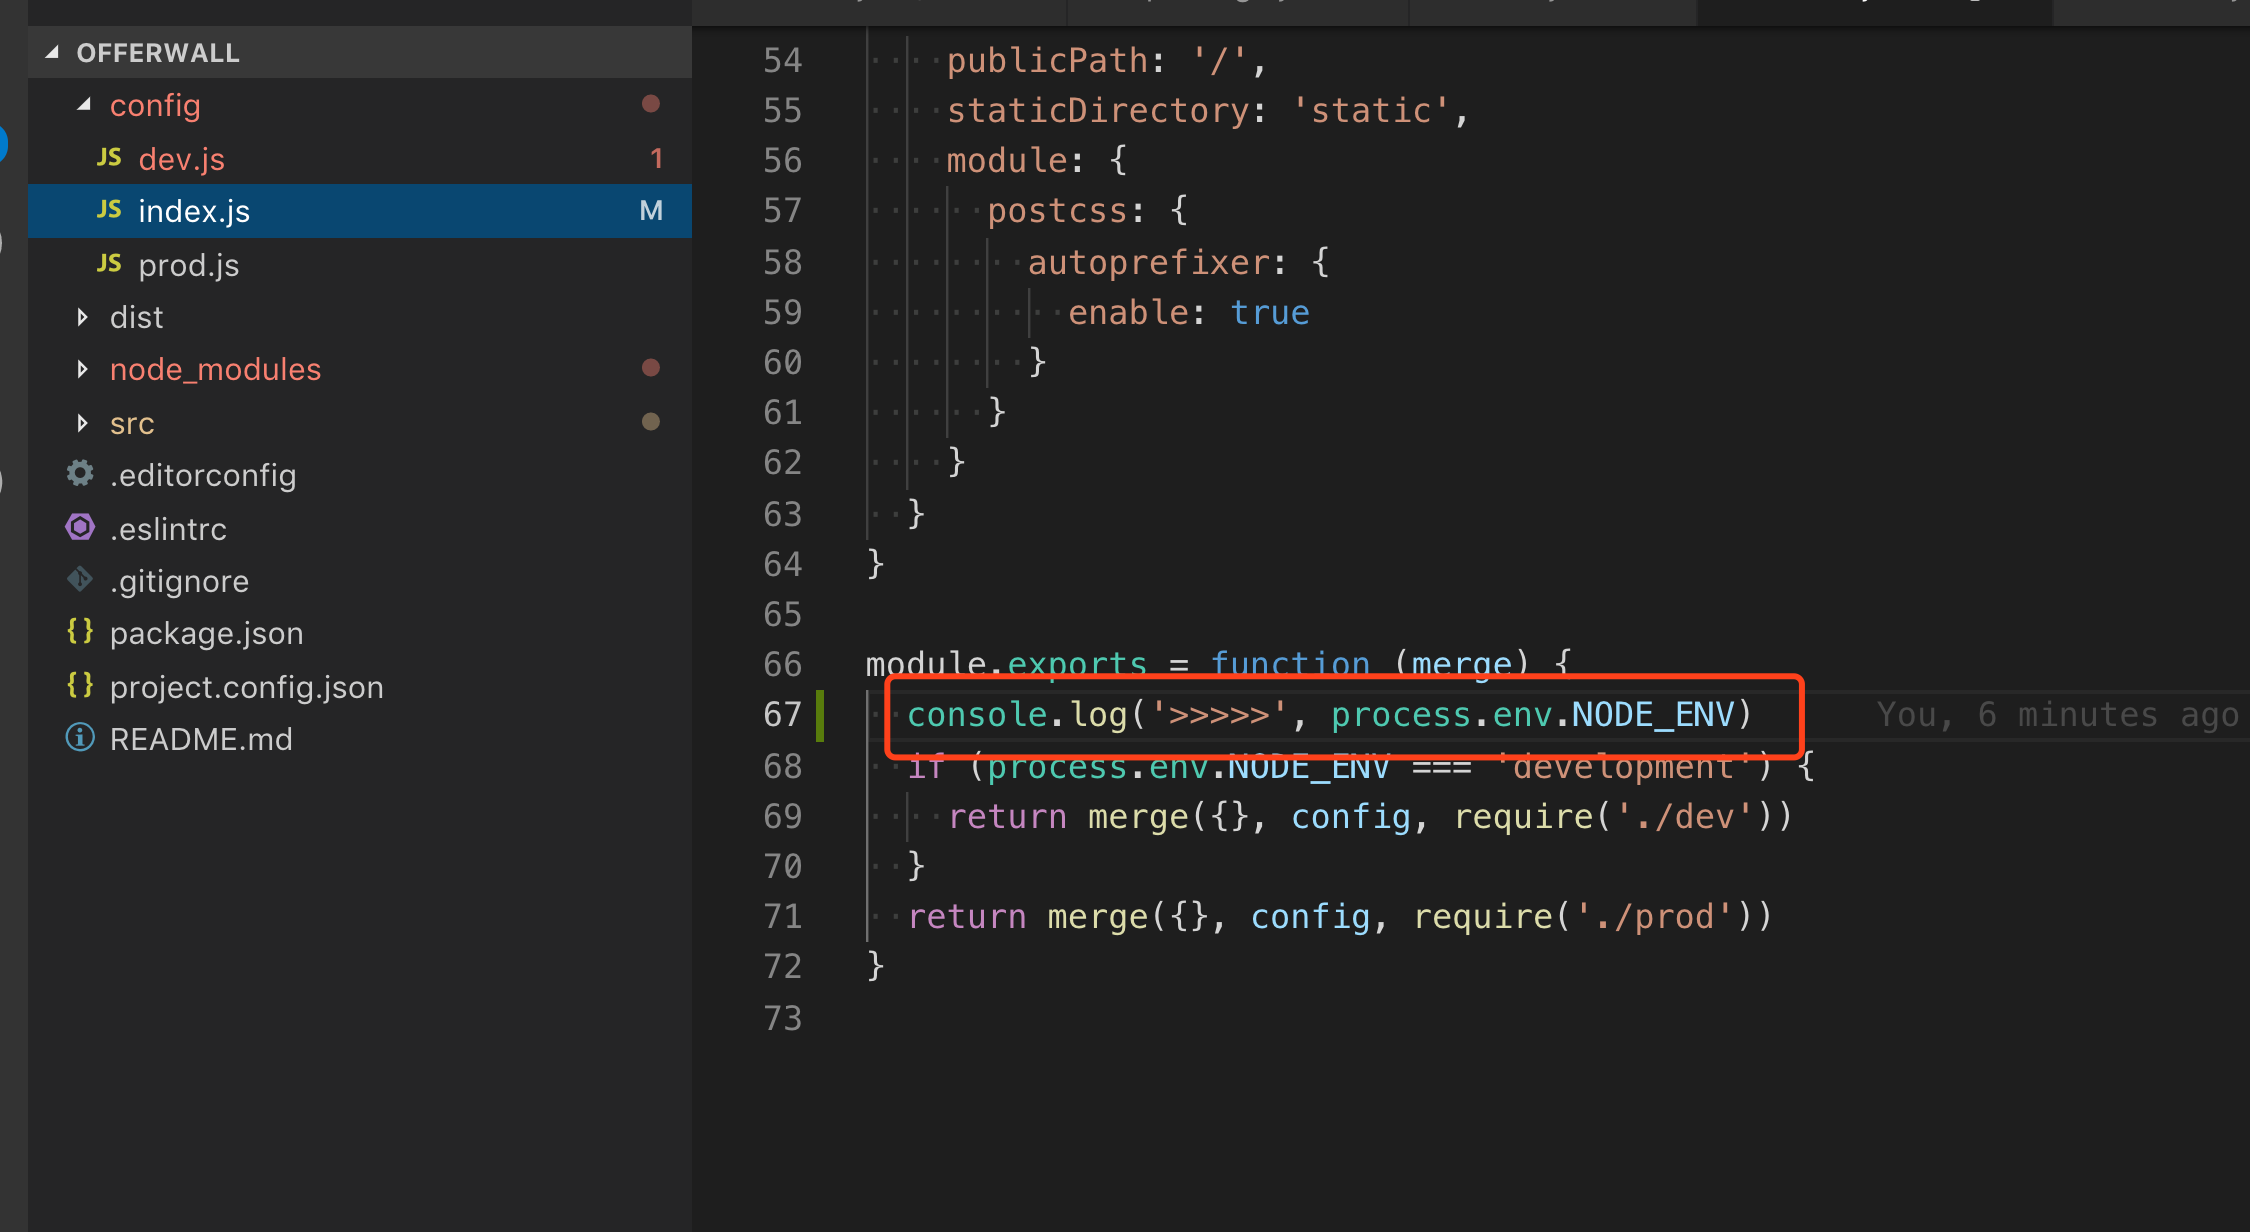Click the JS icon beside prod.js
The width and height of the screenshot is (2250, 1232).
[x=109, y=264]
